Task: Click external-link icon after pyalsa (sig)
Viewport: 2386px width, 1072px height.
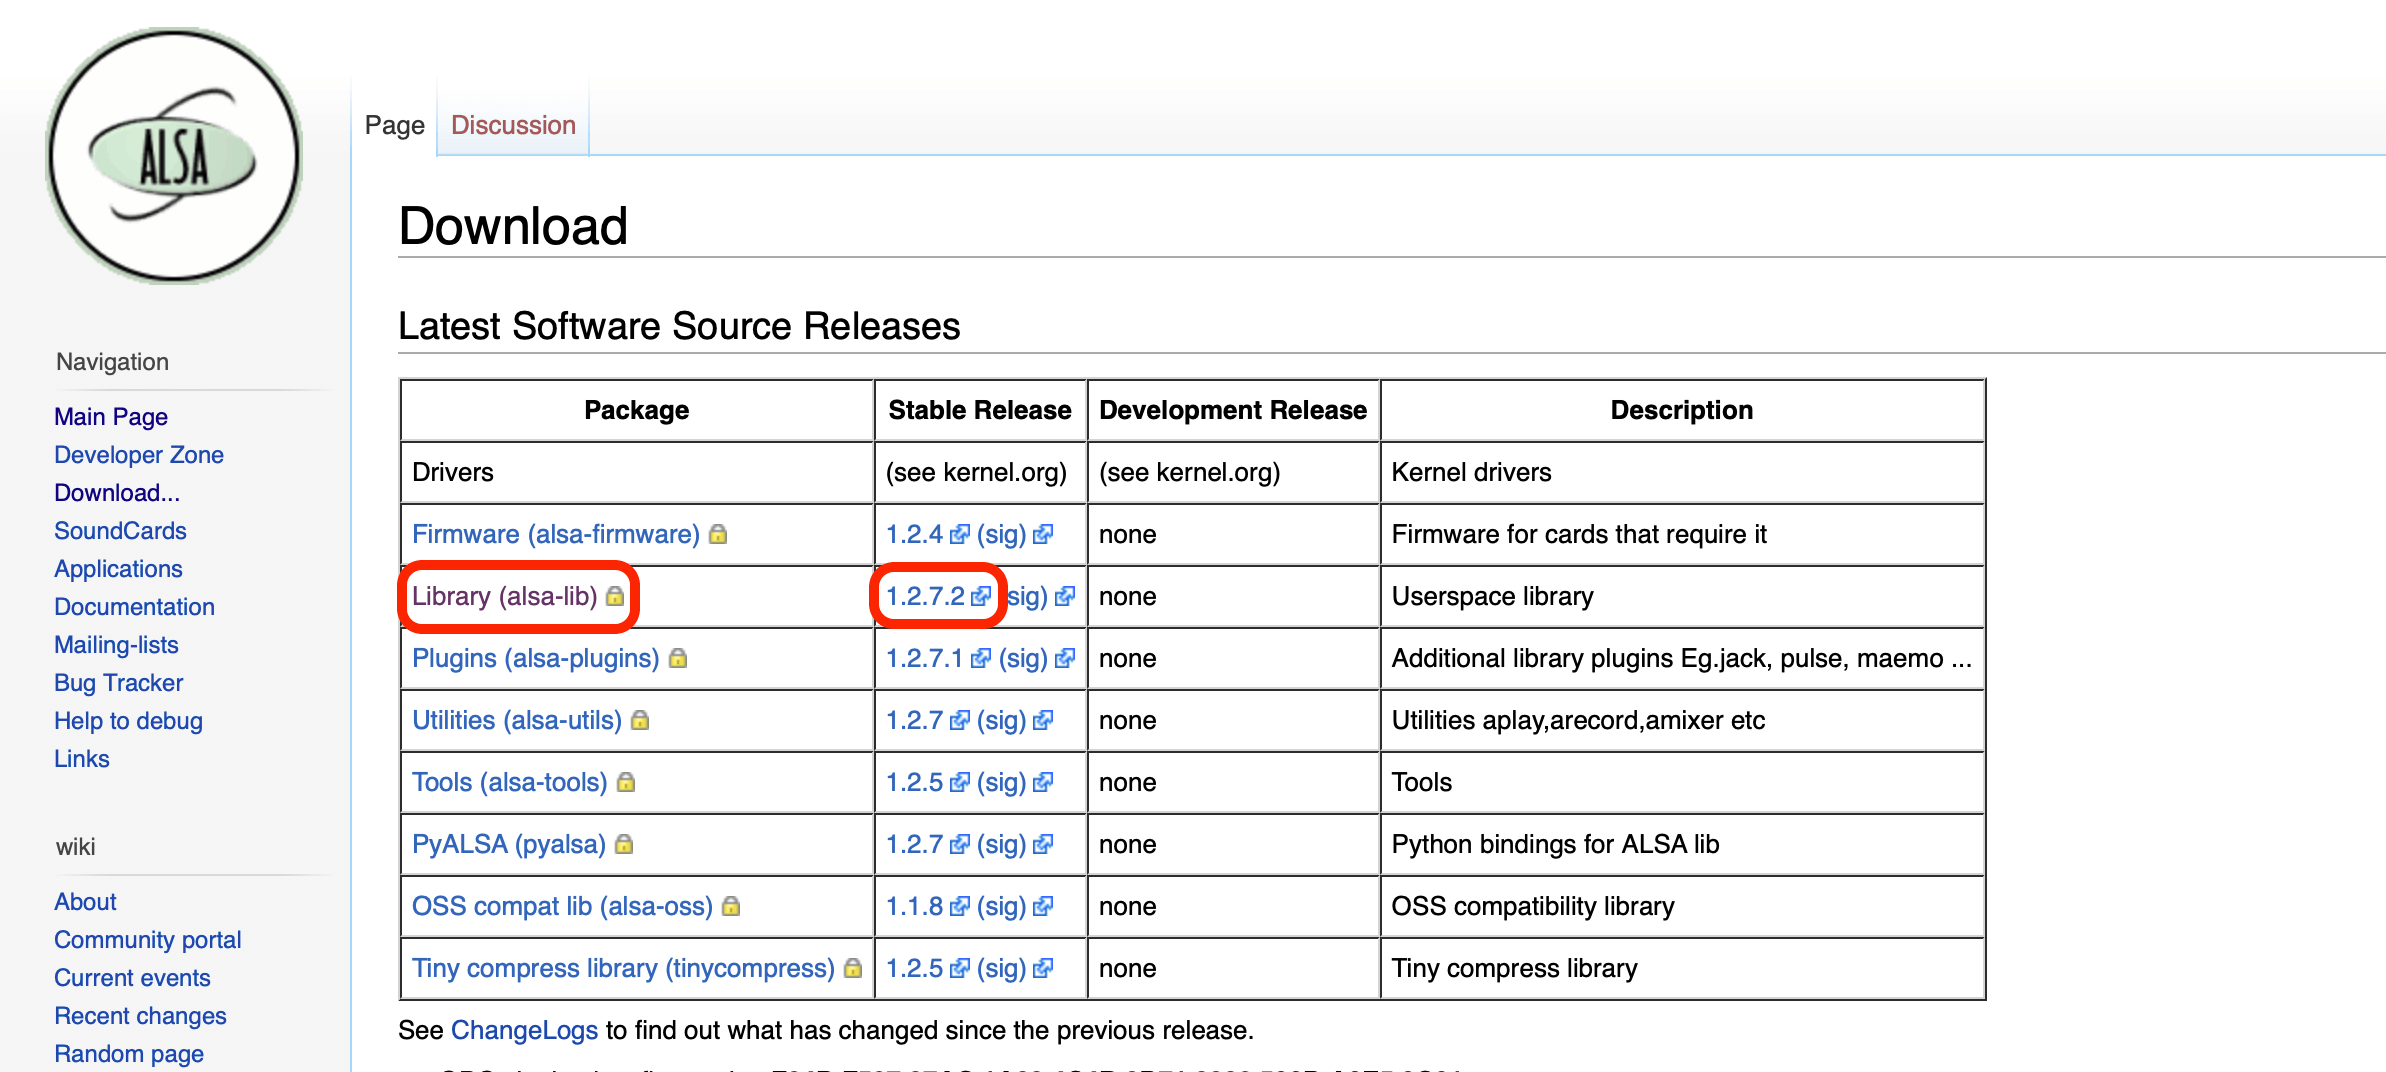Action: (x=1043, y=845)
